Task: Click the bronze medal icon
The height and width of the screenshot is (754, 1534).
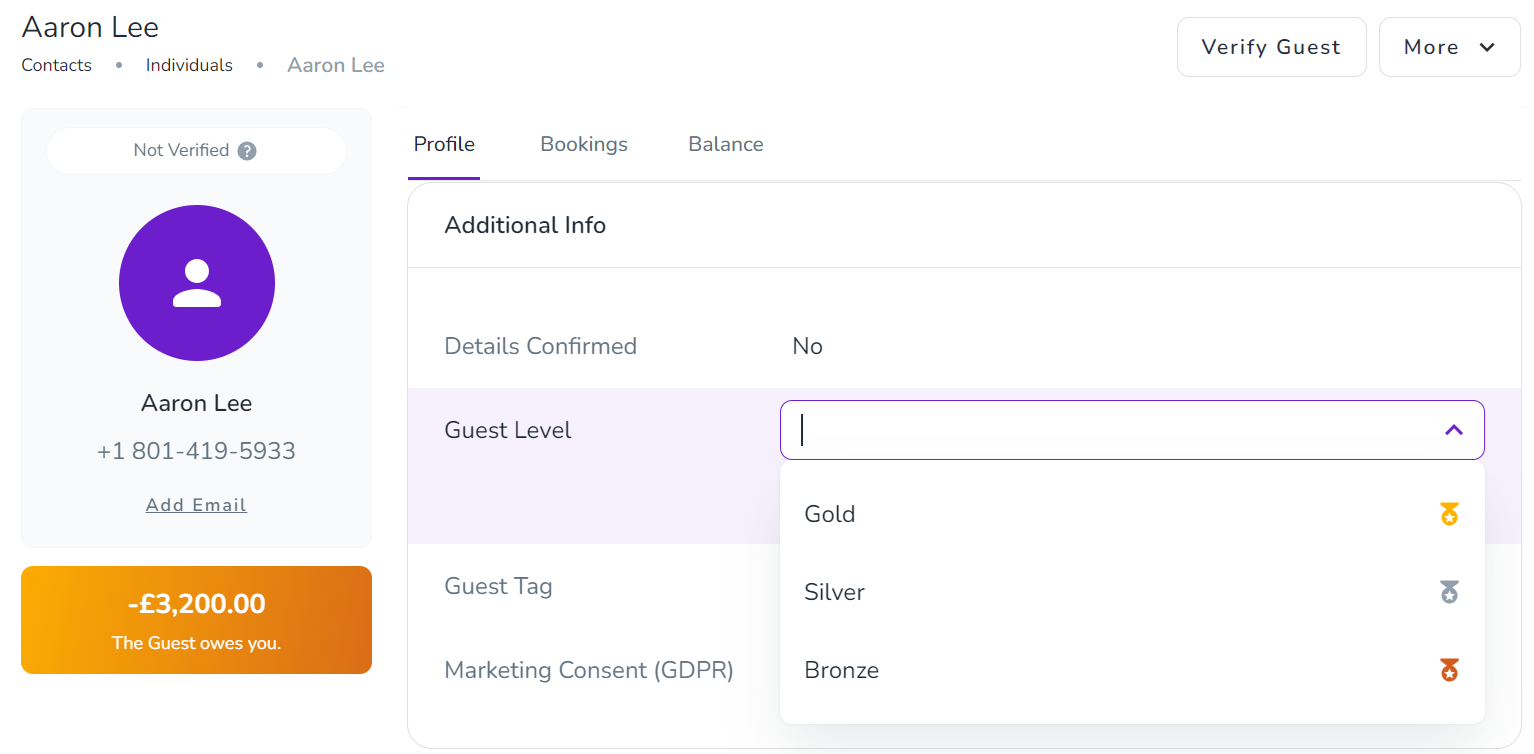Action: click(1449, 670)
